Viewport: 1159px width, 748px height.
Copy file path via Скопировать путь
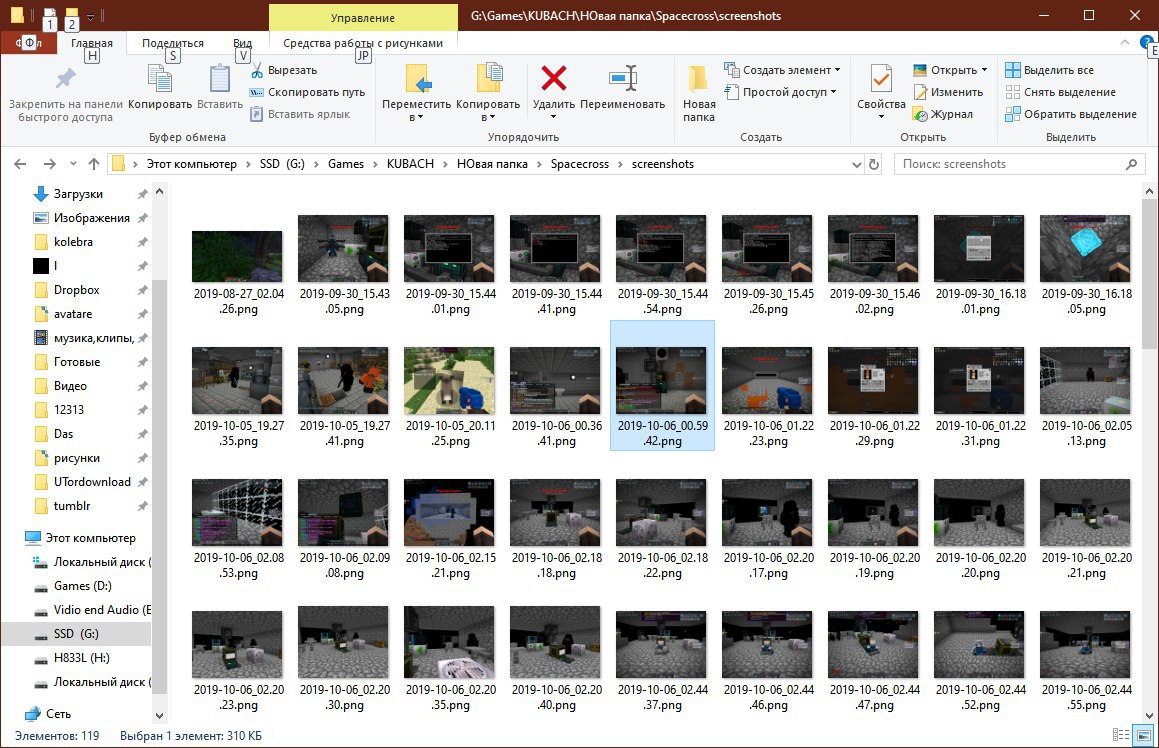point(308,92)
